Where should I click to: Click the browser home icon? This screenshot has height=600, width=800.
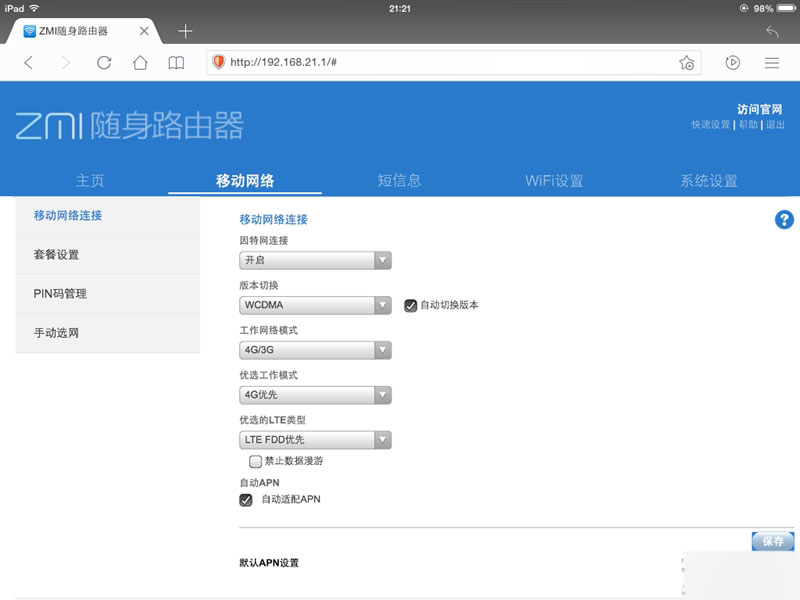(139, 62)
